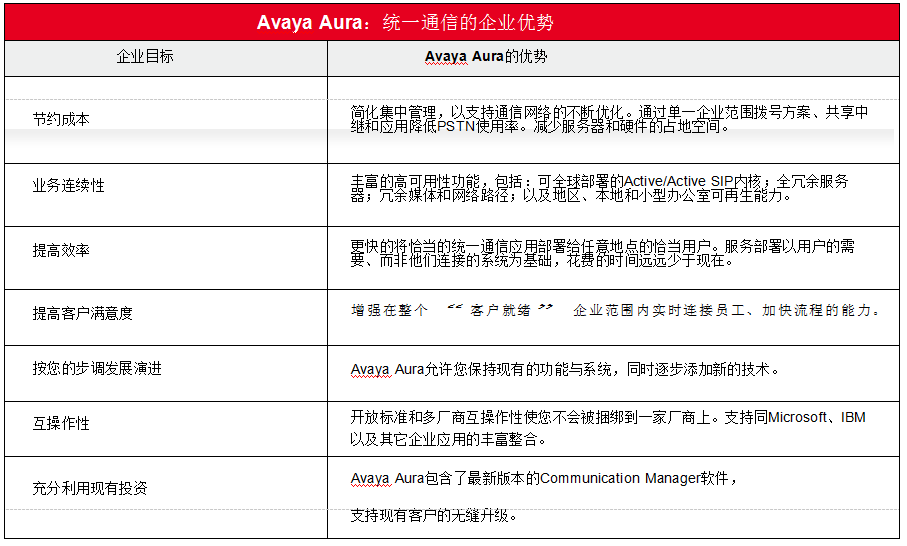Click the line '支持现有客户的无缝升级。'
The height and width of the screenshot is (546, 907).
433,515
